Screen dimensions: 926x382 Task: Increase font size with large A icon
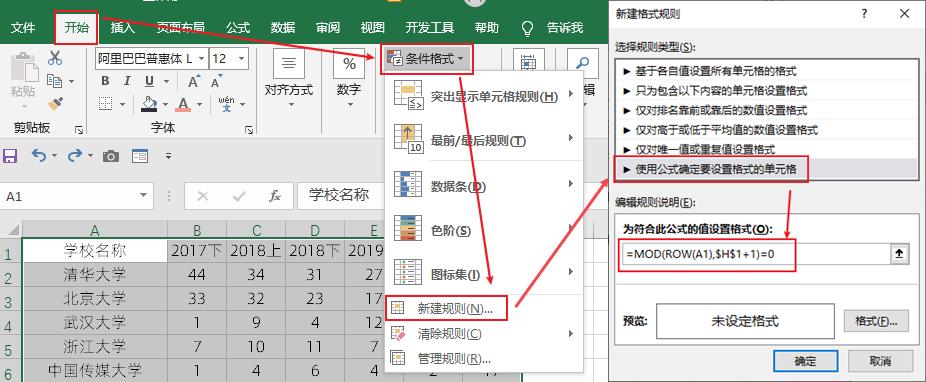pos(194,81)
